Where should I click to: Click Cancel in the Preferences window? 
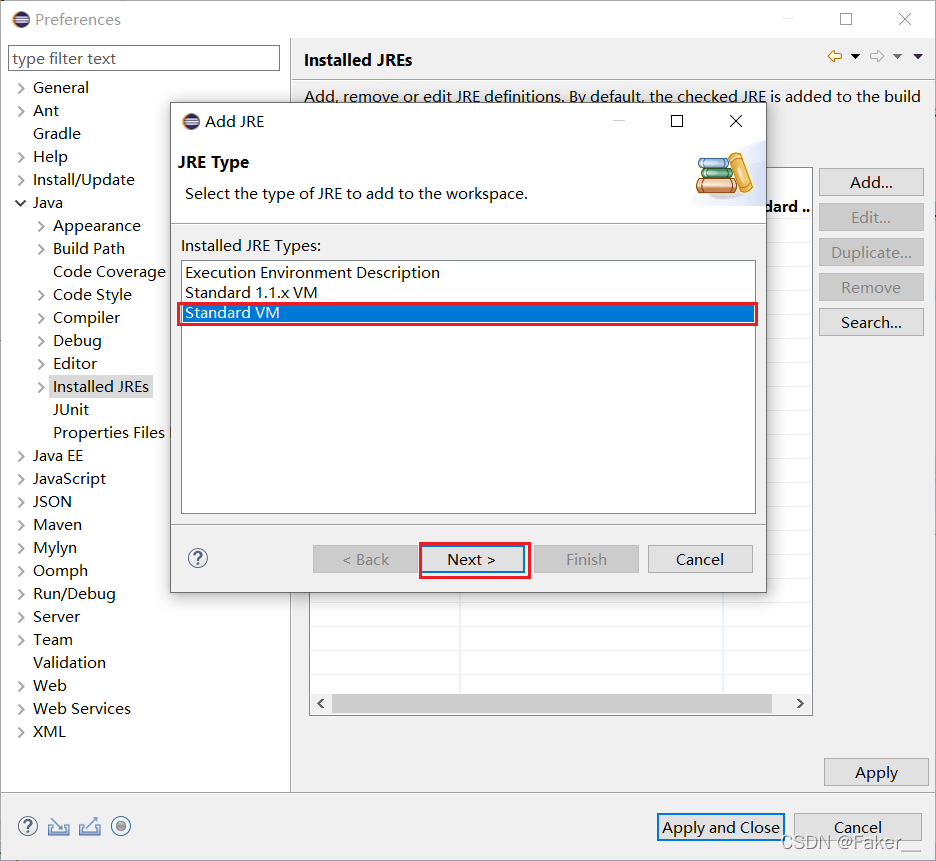click(857, 827)
